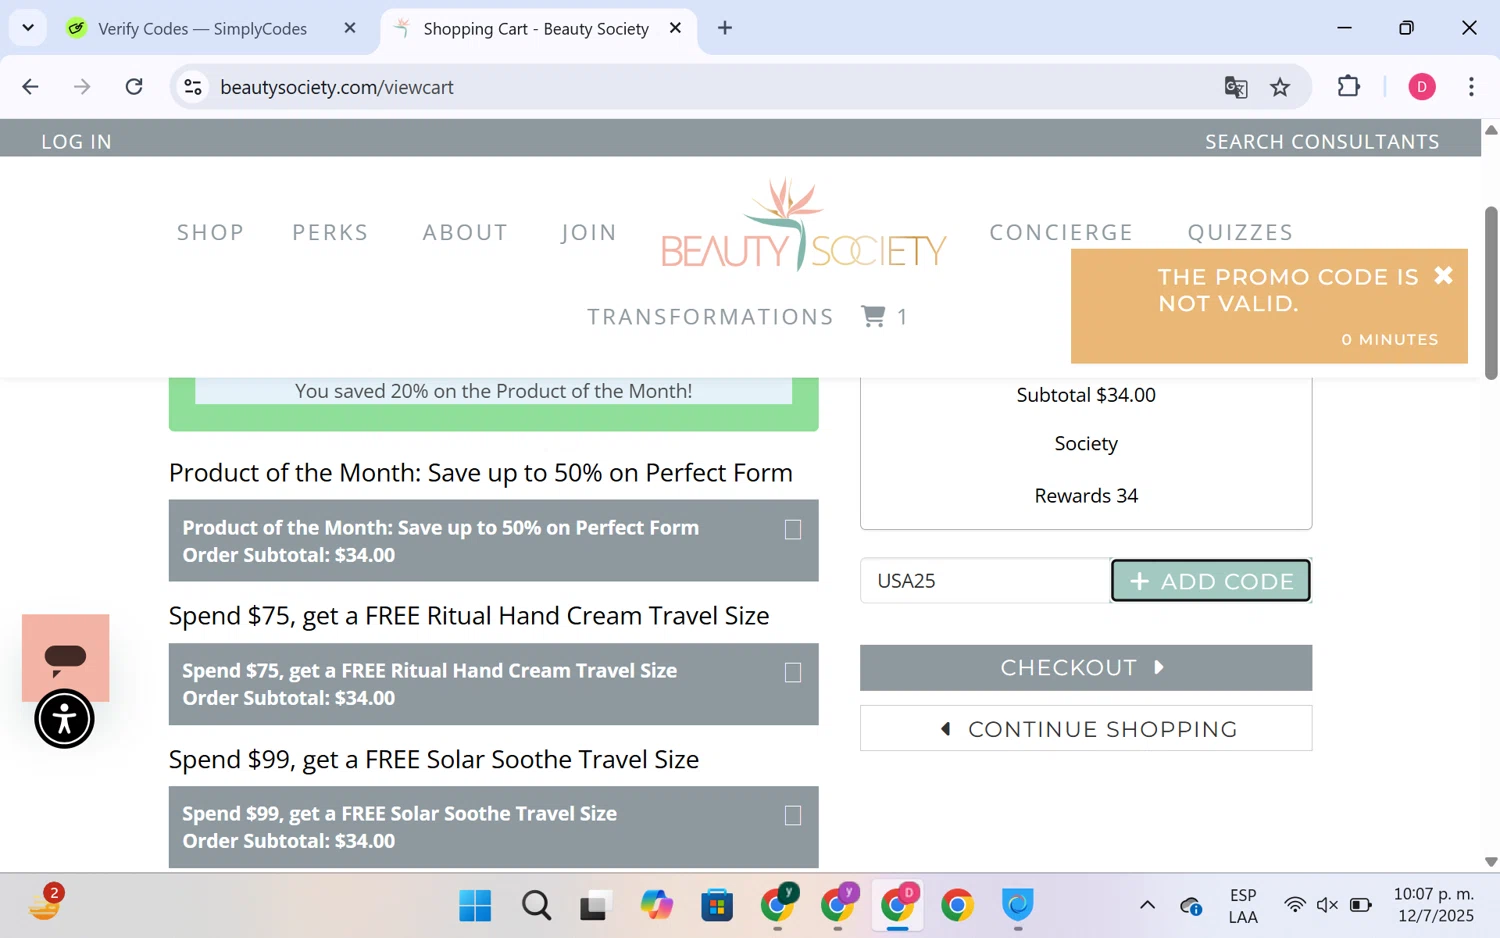This screenshot has height=938, width=1500.
Task: Select the Shopping Cart - Beauty Society tab
Action: (x=536, y=29)
